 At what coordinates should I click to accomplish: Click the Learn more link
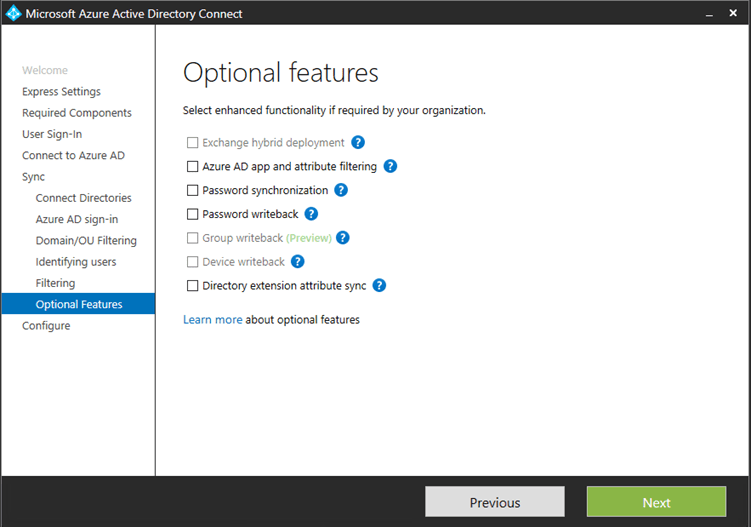pyautogui.click(x=213, y=320)
